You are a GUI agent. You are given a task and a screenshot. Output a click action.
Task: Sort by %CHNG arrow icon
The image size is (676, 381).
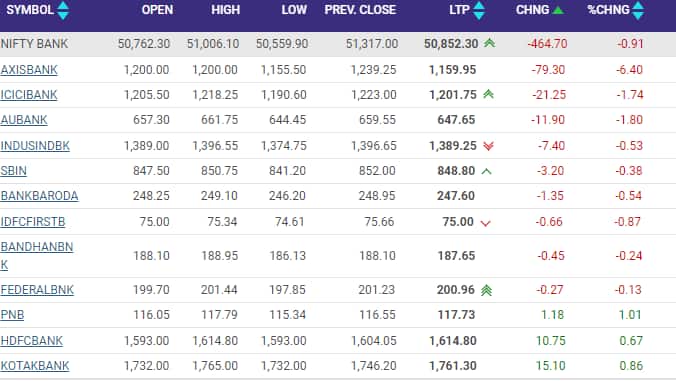638,10
